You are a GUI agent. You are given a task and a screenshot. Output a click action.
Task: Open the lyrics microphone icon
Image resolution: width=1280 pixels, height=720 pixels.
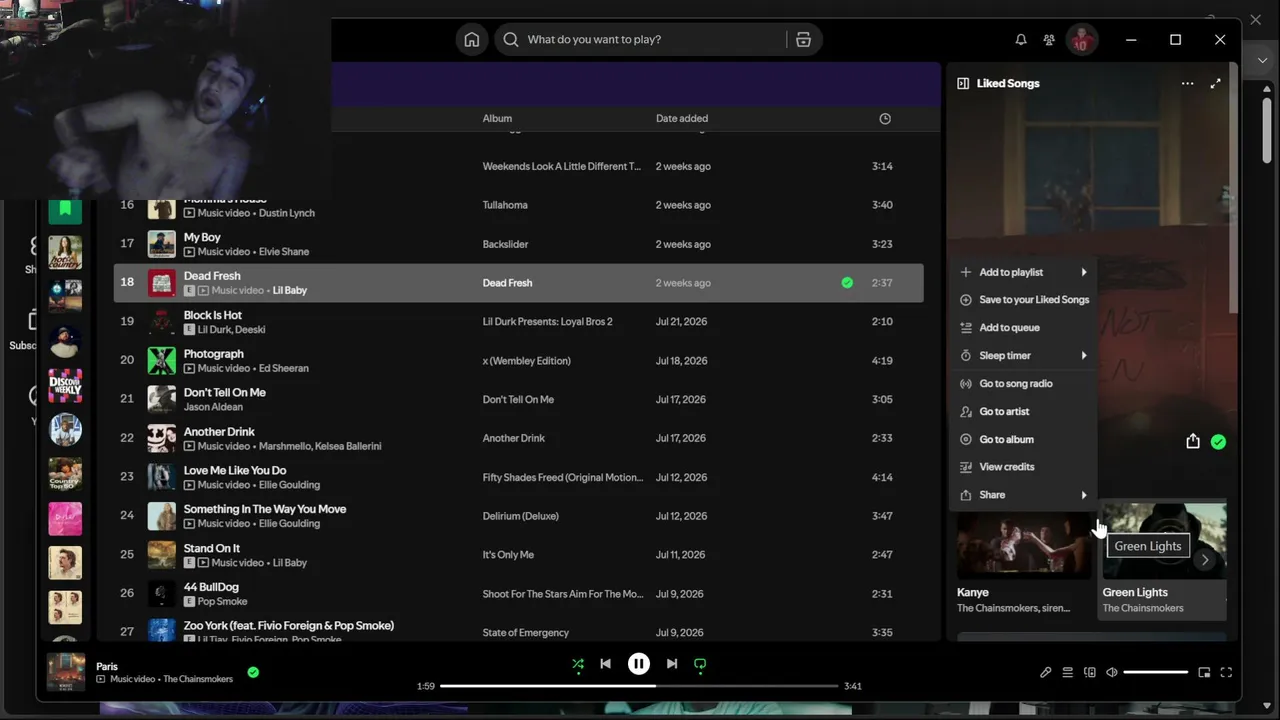(1046, 673)
